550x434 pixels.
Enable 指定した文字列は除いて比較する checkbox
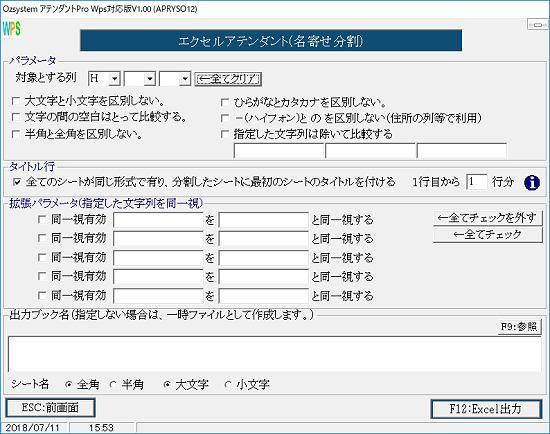(x=225, y=134)
